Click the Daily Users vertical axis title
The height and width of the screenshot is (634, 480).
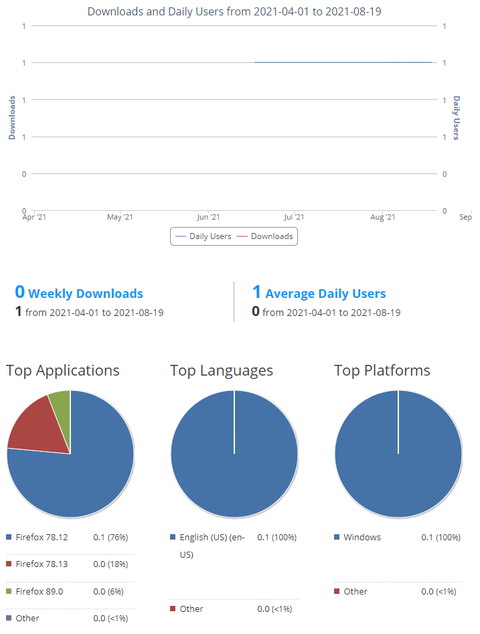[456, 118]
